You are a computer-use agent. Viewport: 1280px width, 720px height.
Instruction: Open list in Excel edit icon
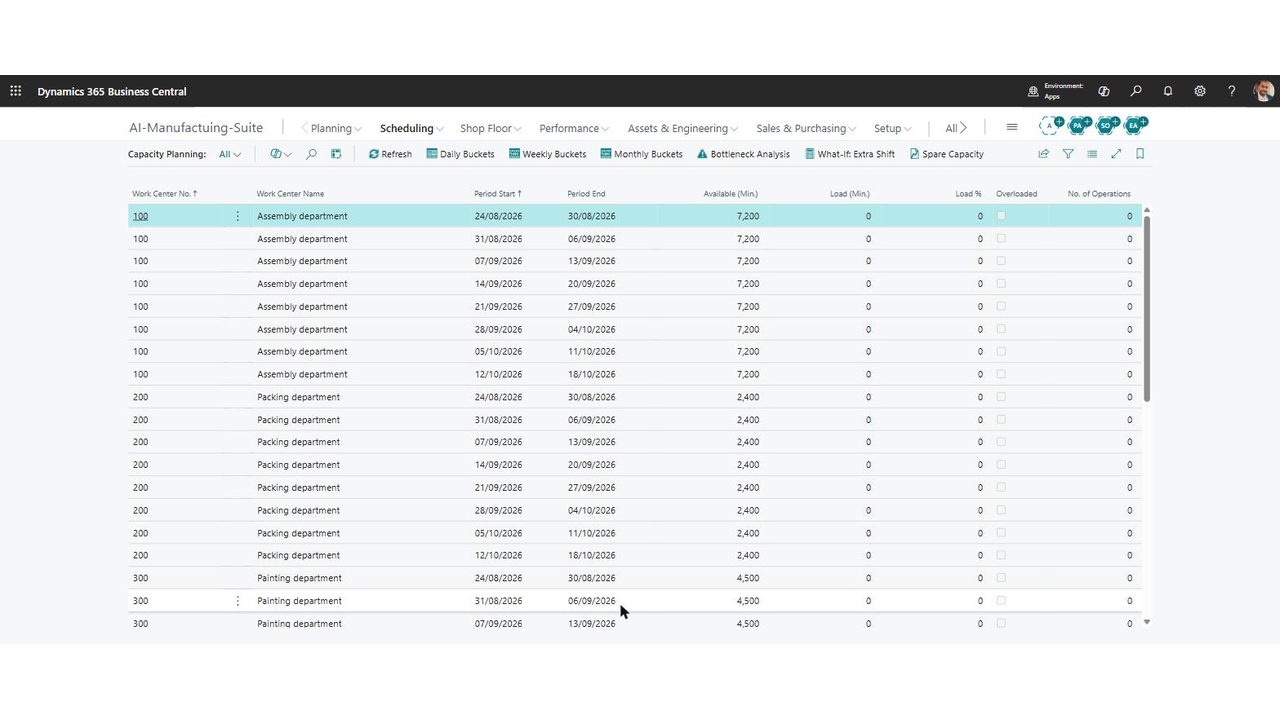(336, 154)
